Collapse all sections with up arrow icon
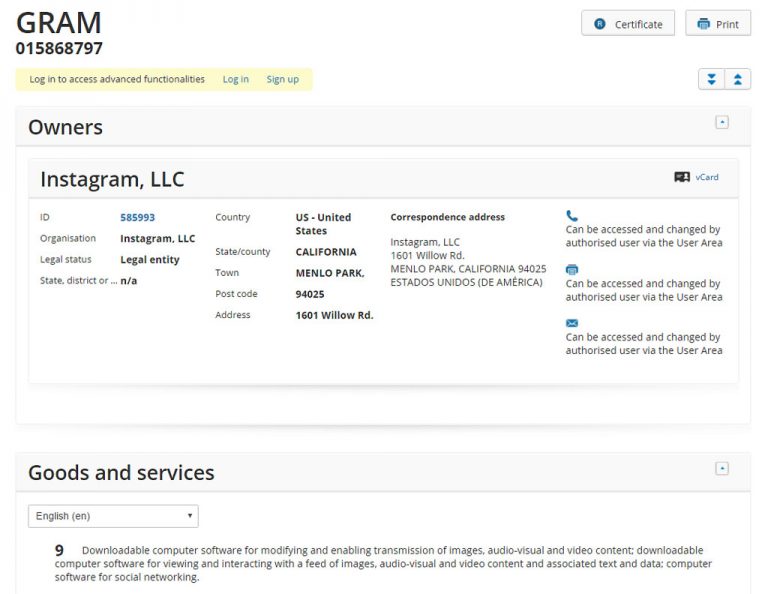 738,79
